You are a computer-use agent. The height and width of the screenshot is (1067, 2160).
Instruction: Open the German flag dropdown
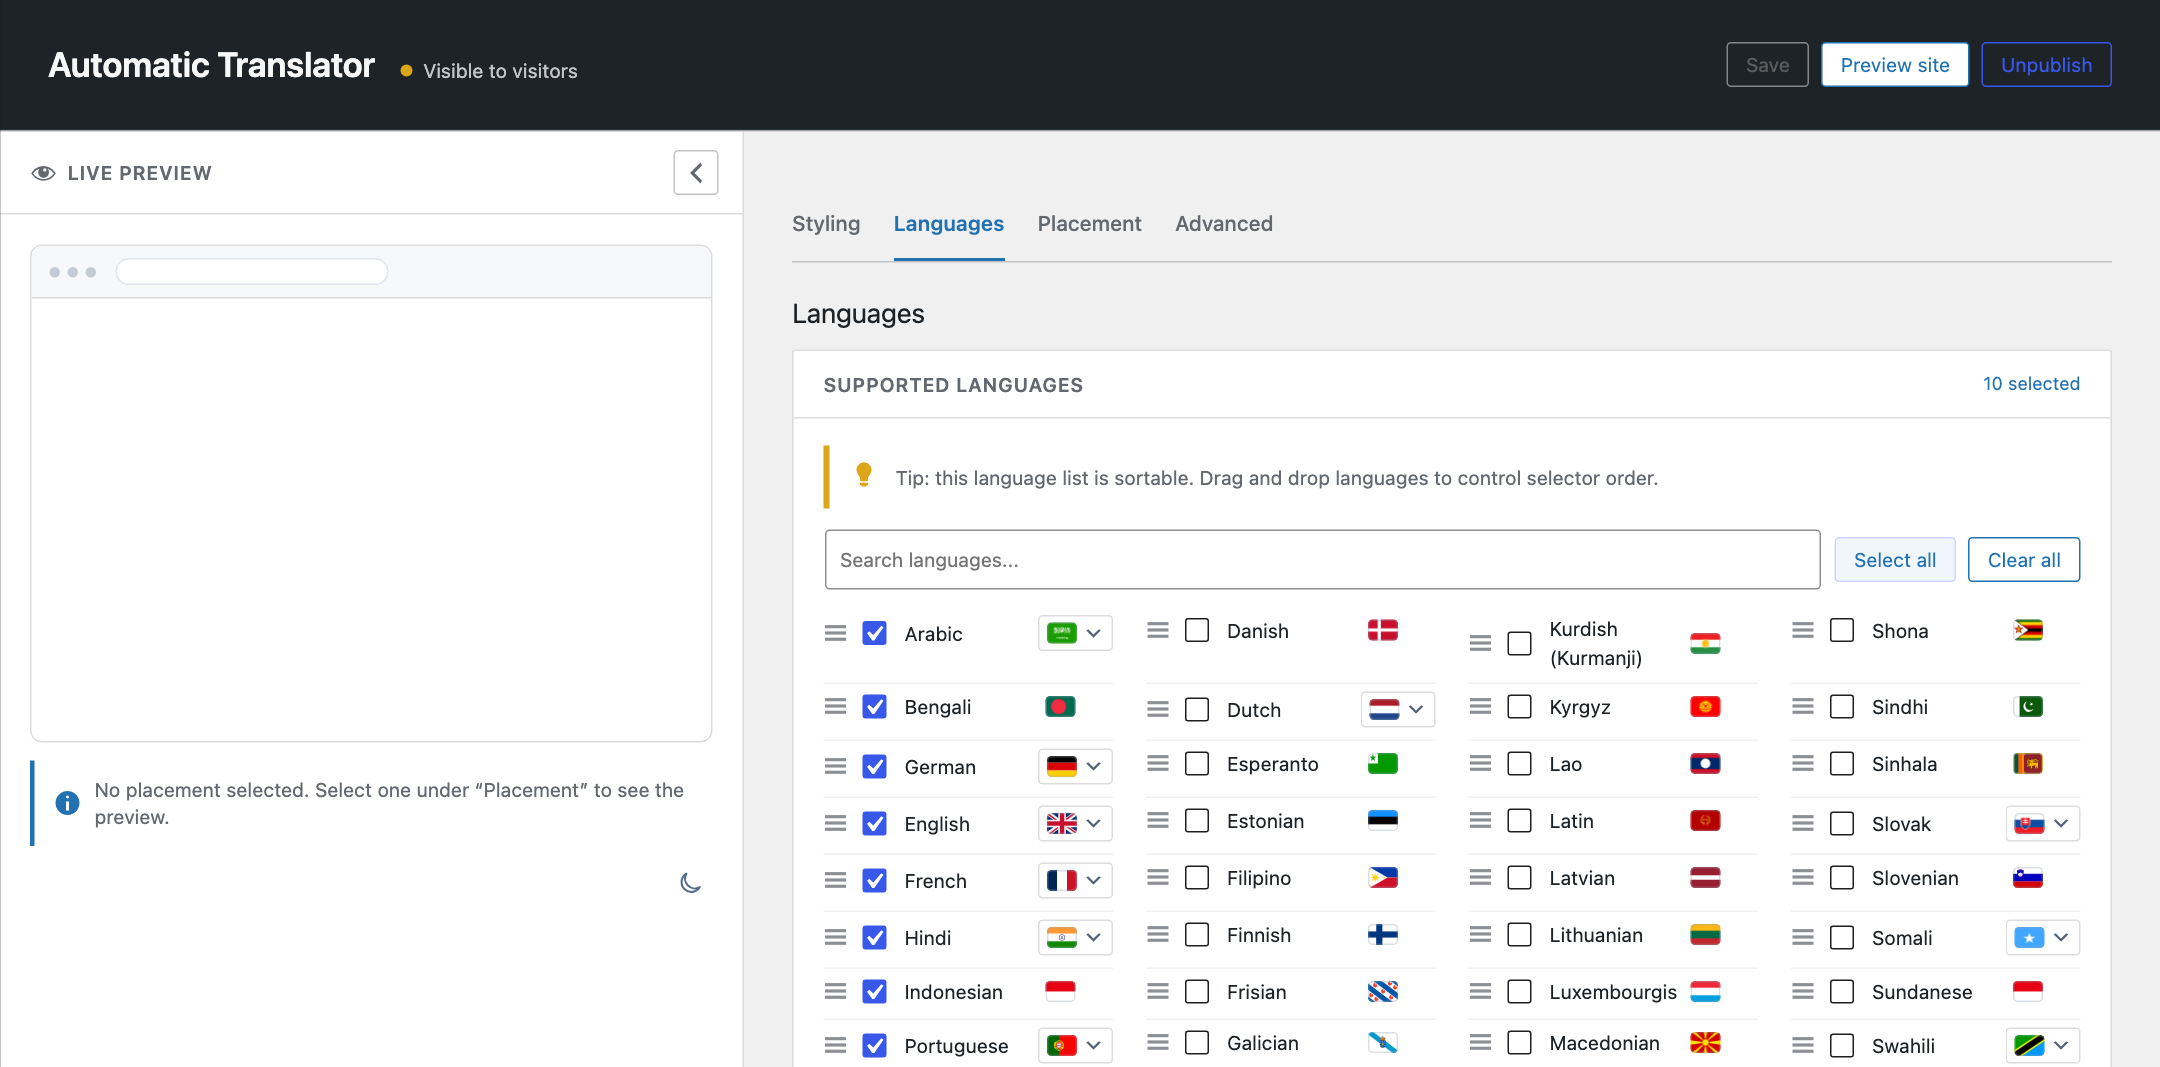[1075, 766]
